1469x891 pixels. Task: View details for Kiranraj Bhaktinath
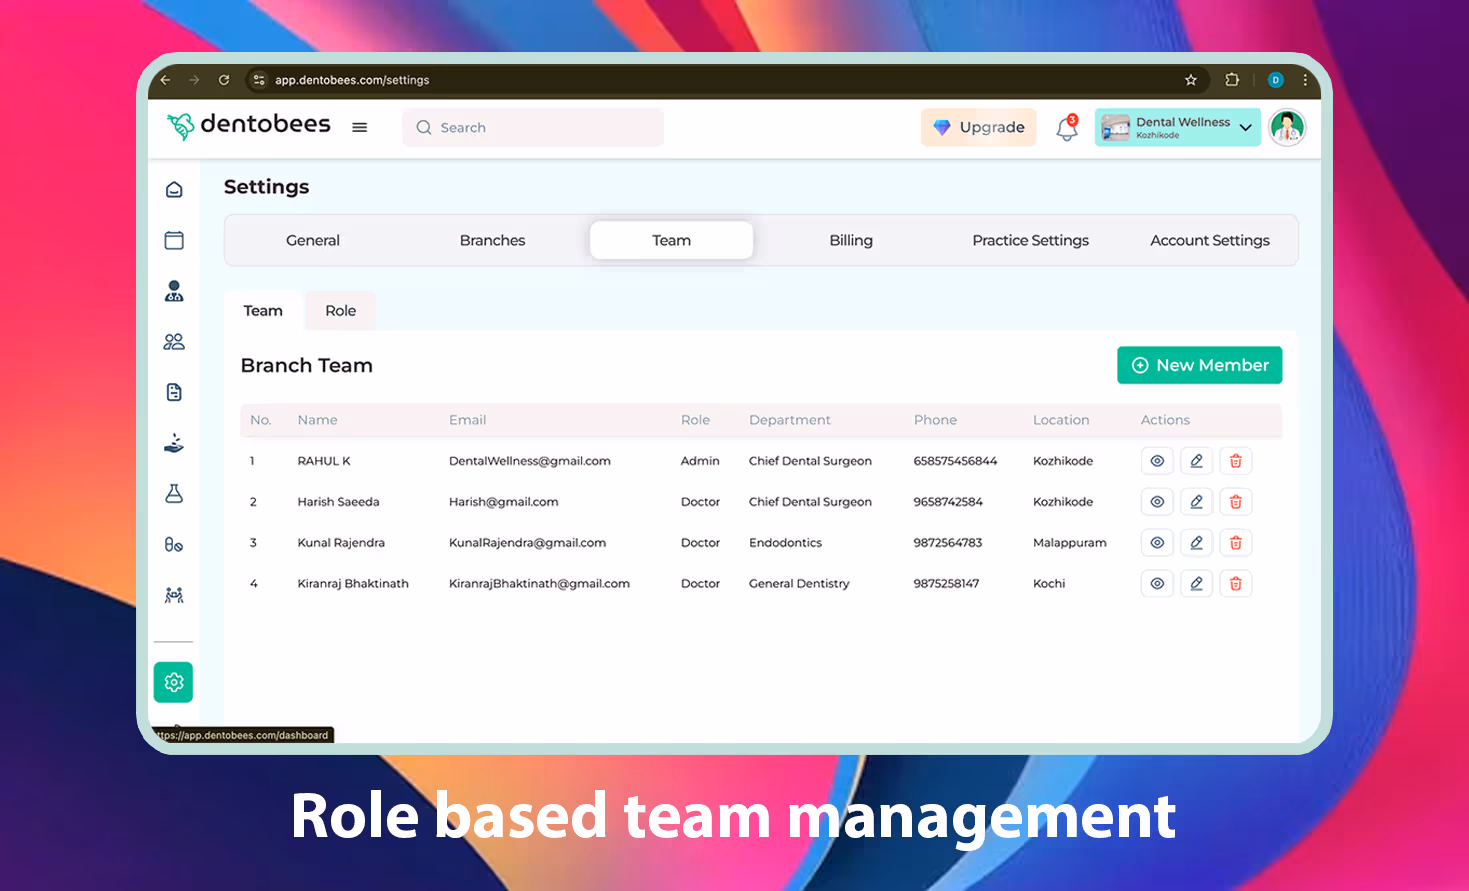pyautogui.click(x=1157, y=584)
